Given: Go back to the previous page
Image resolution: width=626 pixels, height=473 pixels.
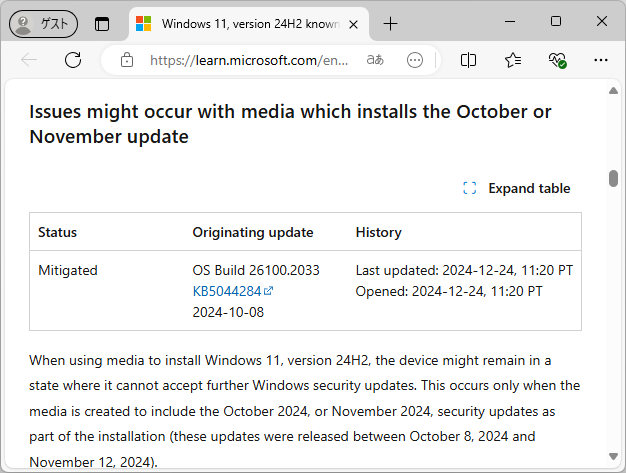Looking at the screenshot, I should point(29,60).
